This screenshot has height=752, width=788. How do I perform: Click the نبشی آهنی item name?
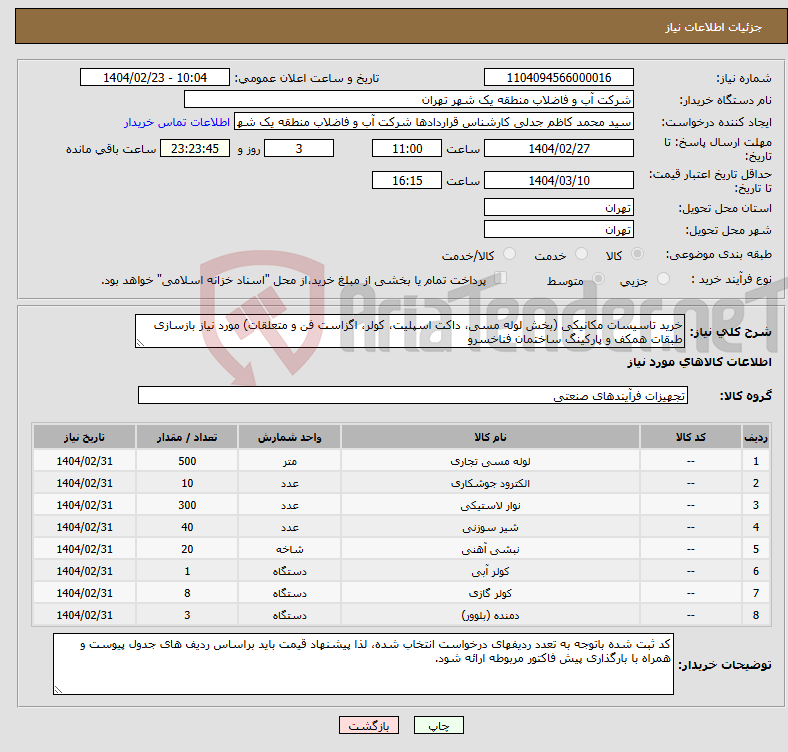point(490,549)
